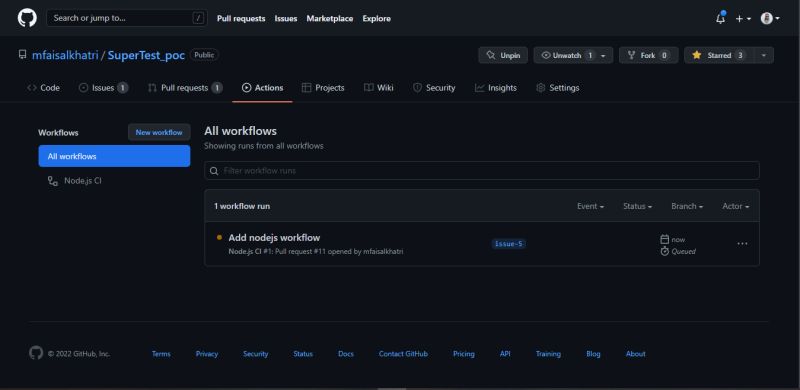Open the 'Add nodejs workflow' run
The height and width of the screenshot is (390, 800).
[274, 237]
